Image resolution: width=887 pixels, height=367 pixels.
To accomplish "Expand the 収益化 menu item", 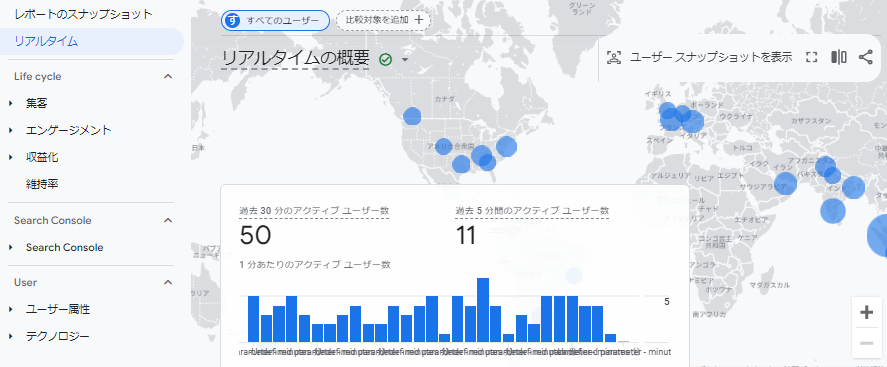I will point(11,157).
